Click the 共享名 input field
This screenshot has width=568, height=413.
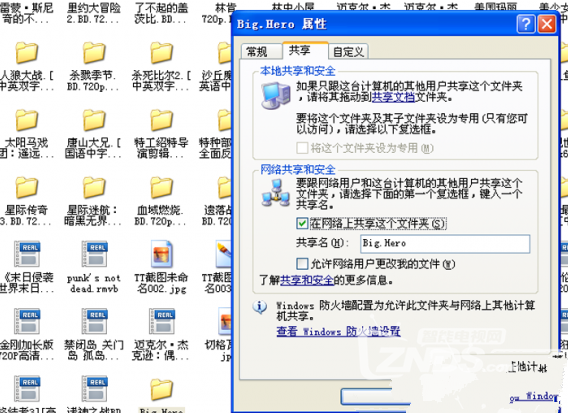[445, 243]
